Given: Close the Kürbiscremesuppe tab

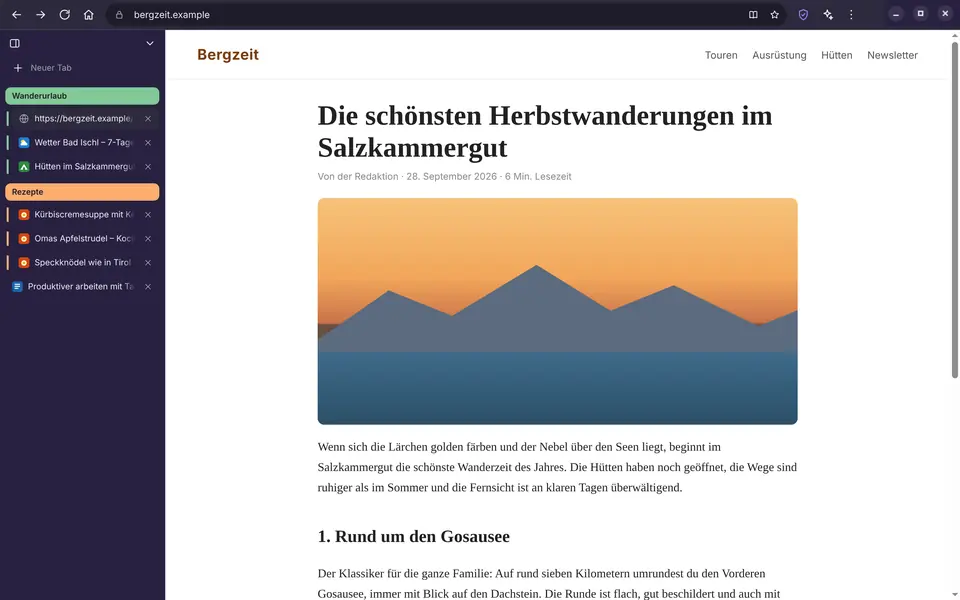Looking at the screenshot, I should (148, 215).
